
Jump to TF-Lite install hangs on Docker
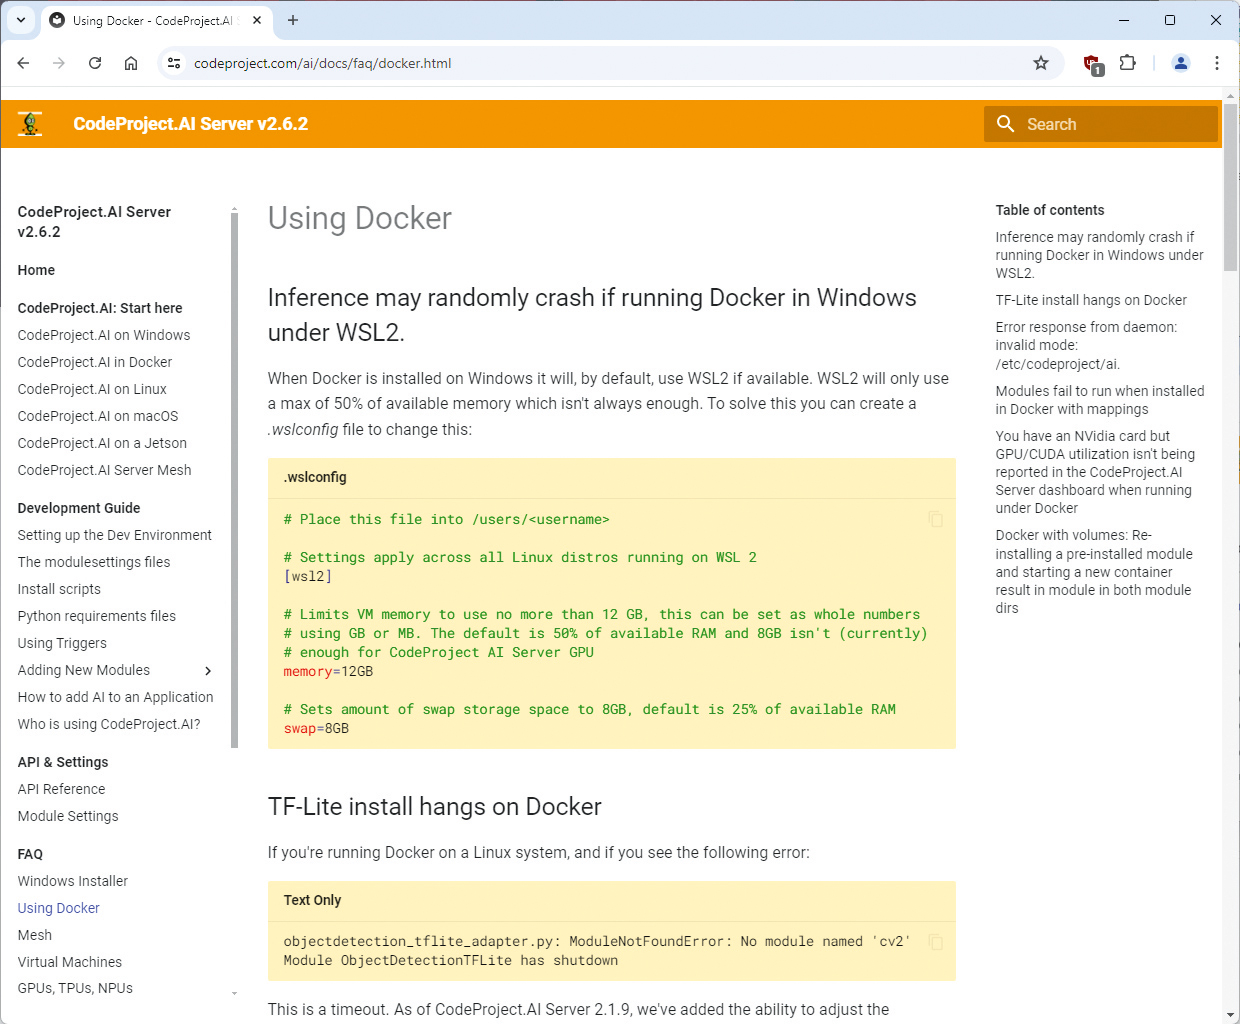(1091, 300)
